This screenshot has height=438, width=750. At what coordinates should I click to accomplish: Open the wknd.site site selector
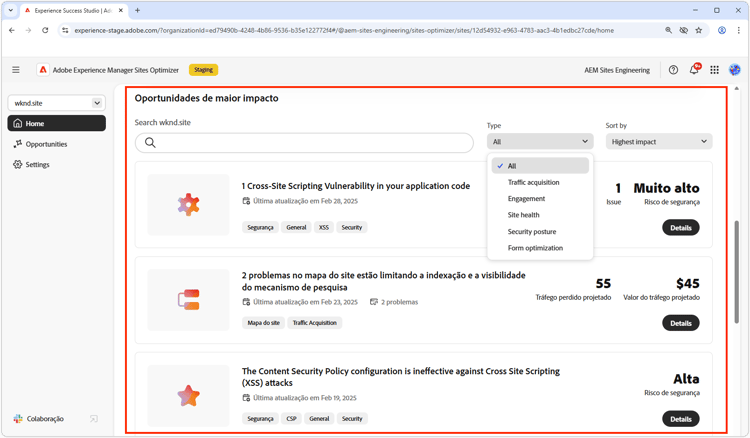[56, 103]
